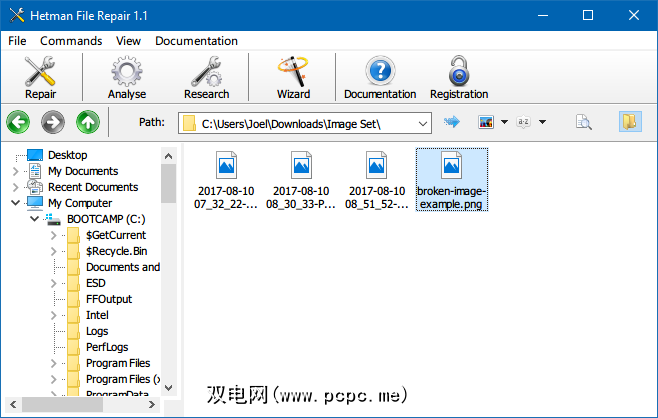This screenshot has height=418, width=658.
Task: Click the tree's scroll up arrow
Action: [169, 156]
